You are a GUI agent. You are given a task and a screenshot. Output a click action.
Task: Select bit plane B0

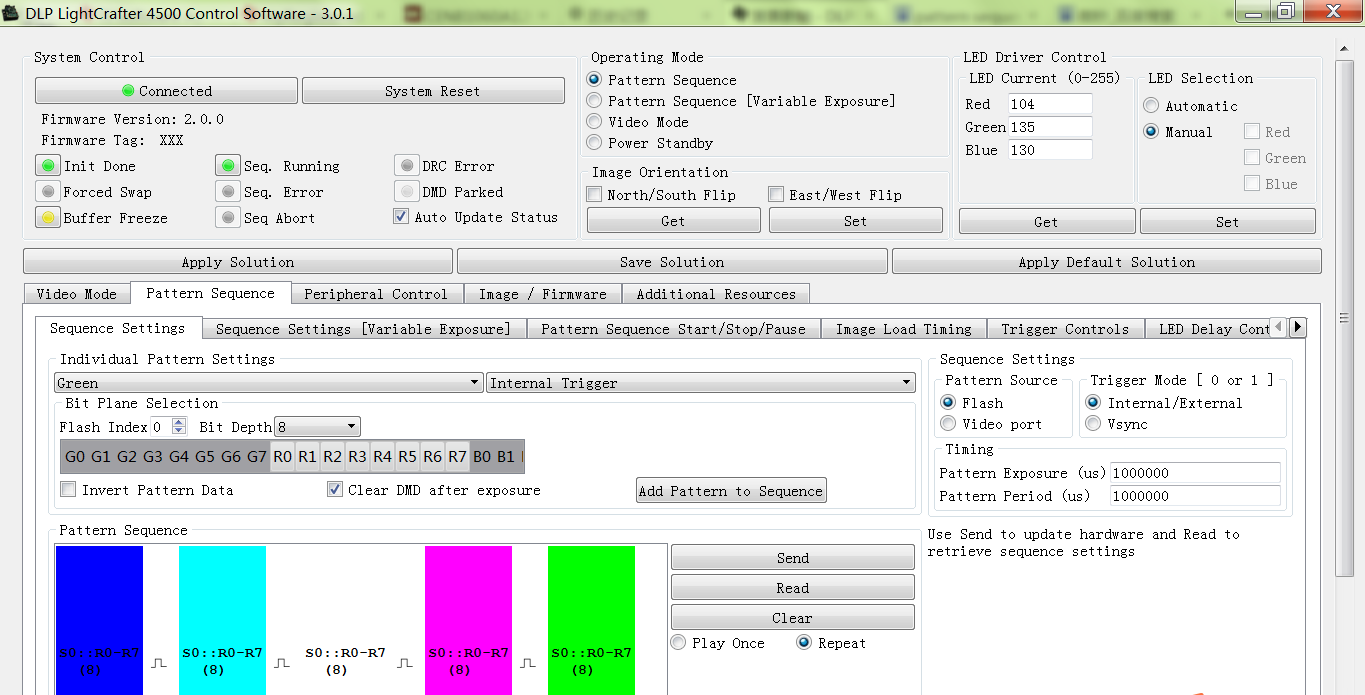click(x=482, y=457)
